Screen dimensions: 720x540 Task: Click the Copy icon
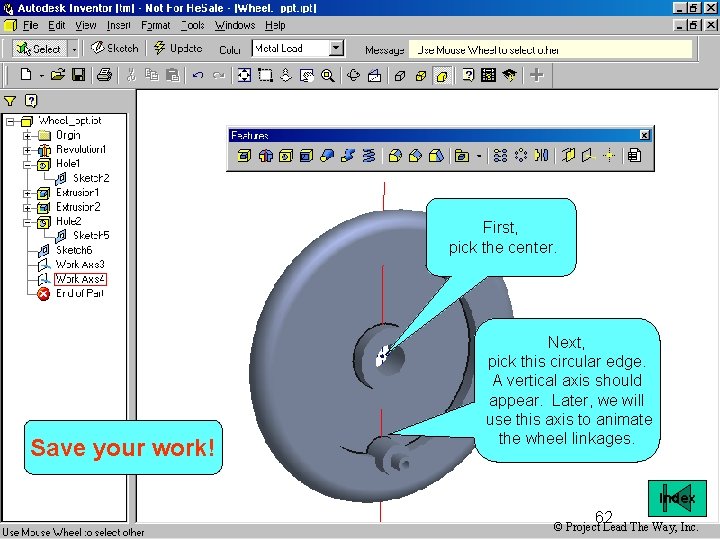152,75
